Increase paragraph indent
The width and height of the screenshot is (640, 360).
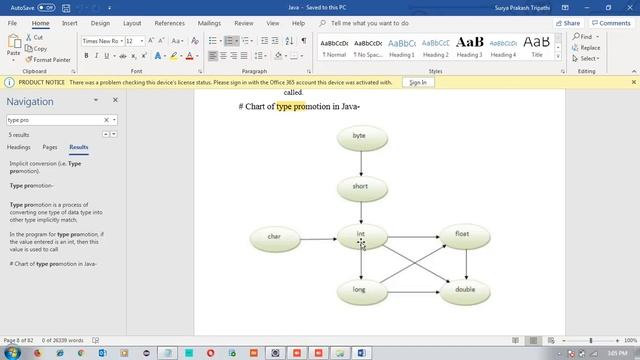(275, 40)
